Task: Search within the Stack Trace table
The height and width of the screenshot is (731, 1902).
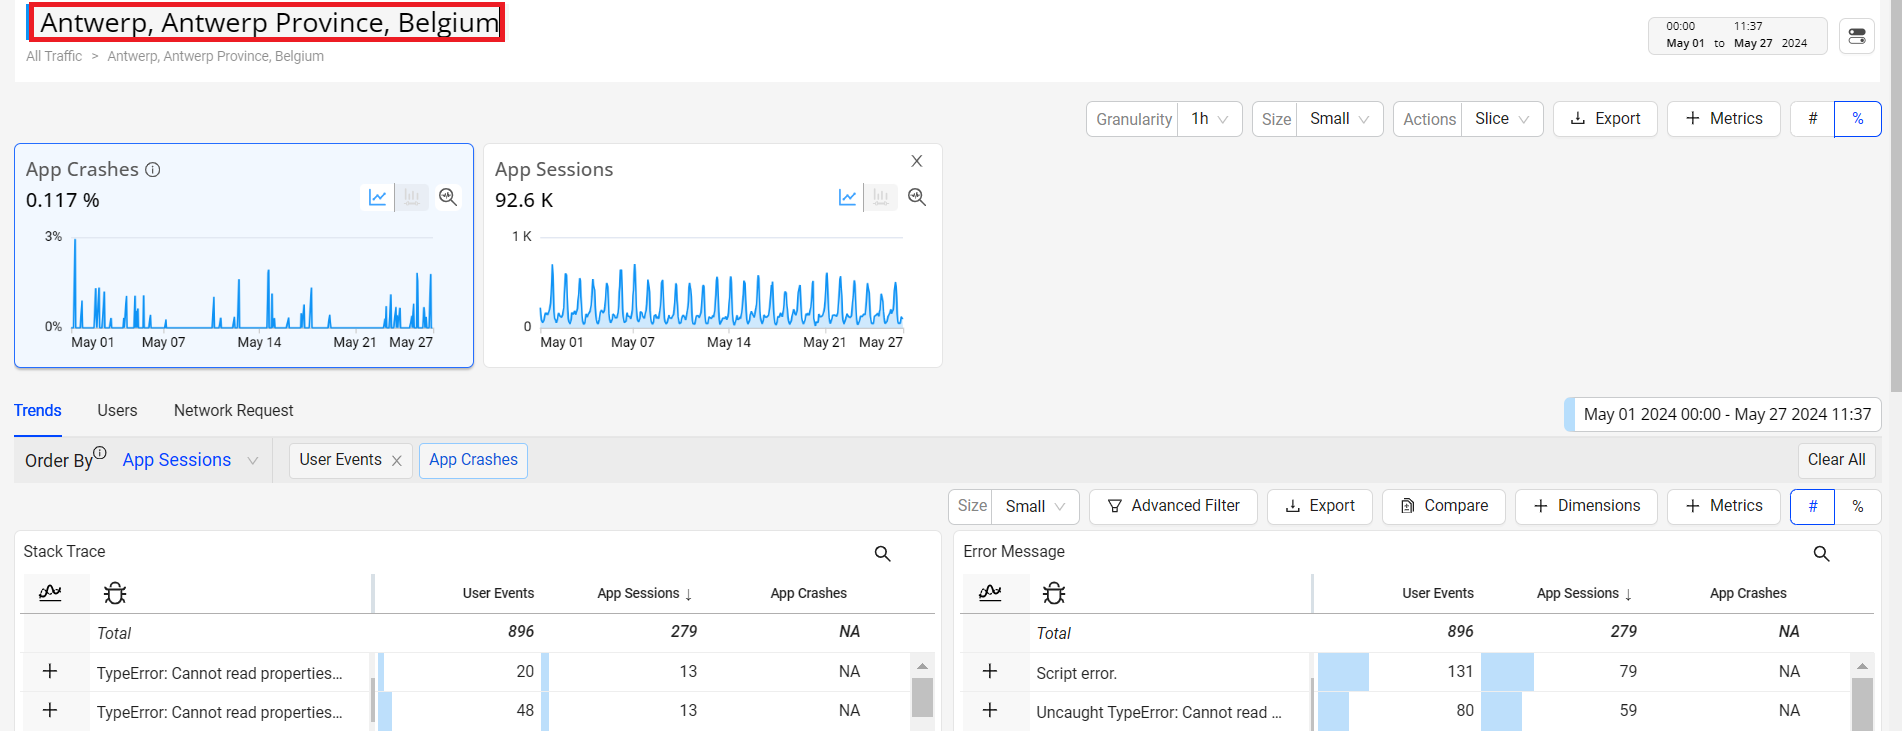Action: click(882, 554)
